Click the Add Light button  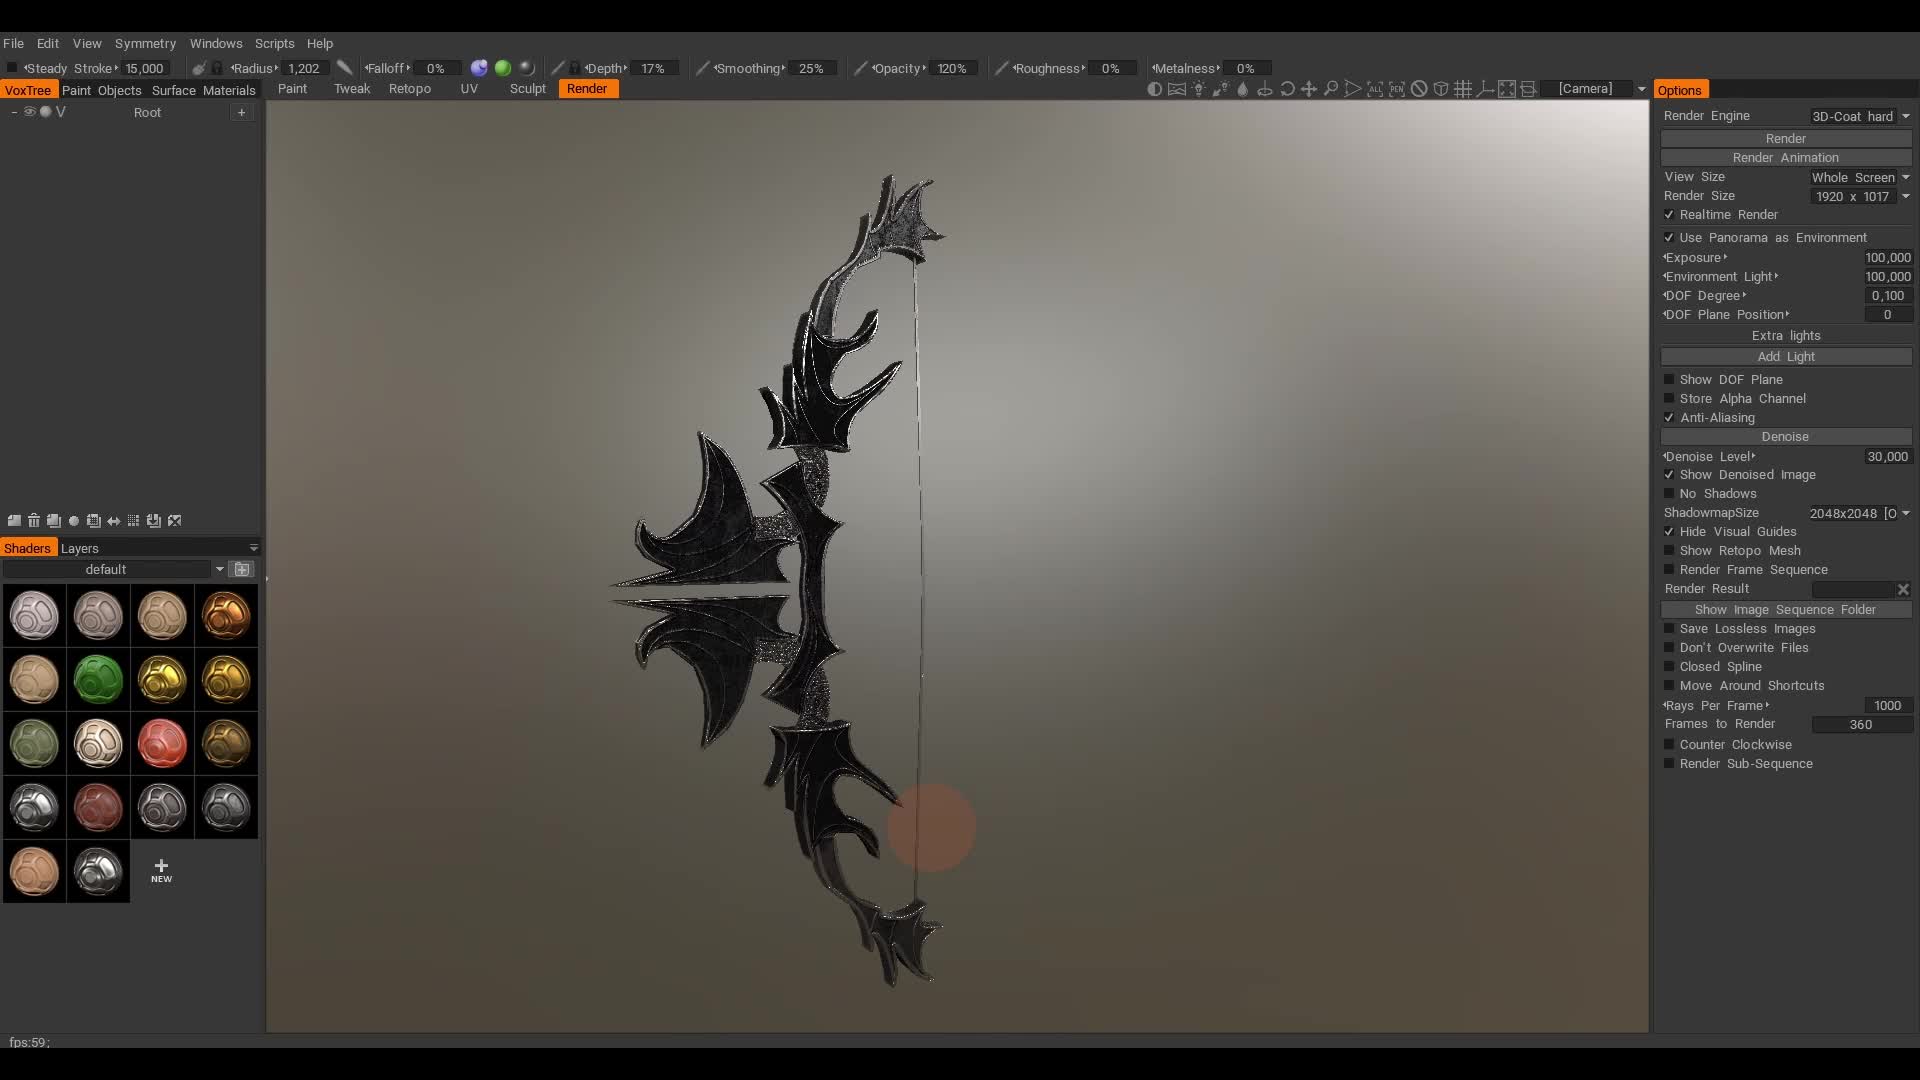tap(1786, 356)
